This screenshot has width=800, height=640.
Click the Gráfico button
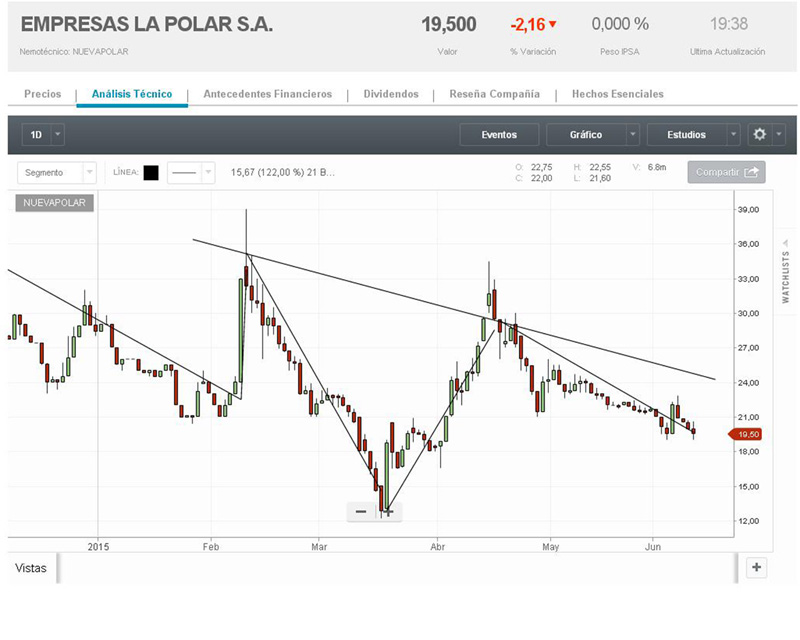[586, 134]
